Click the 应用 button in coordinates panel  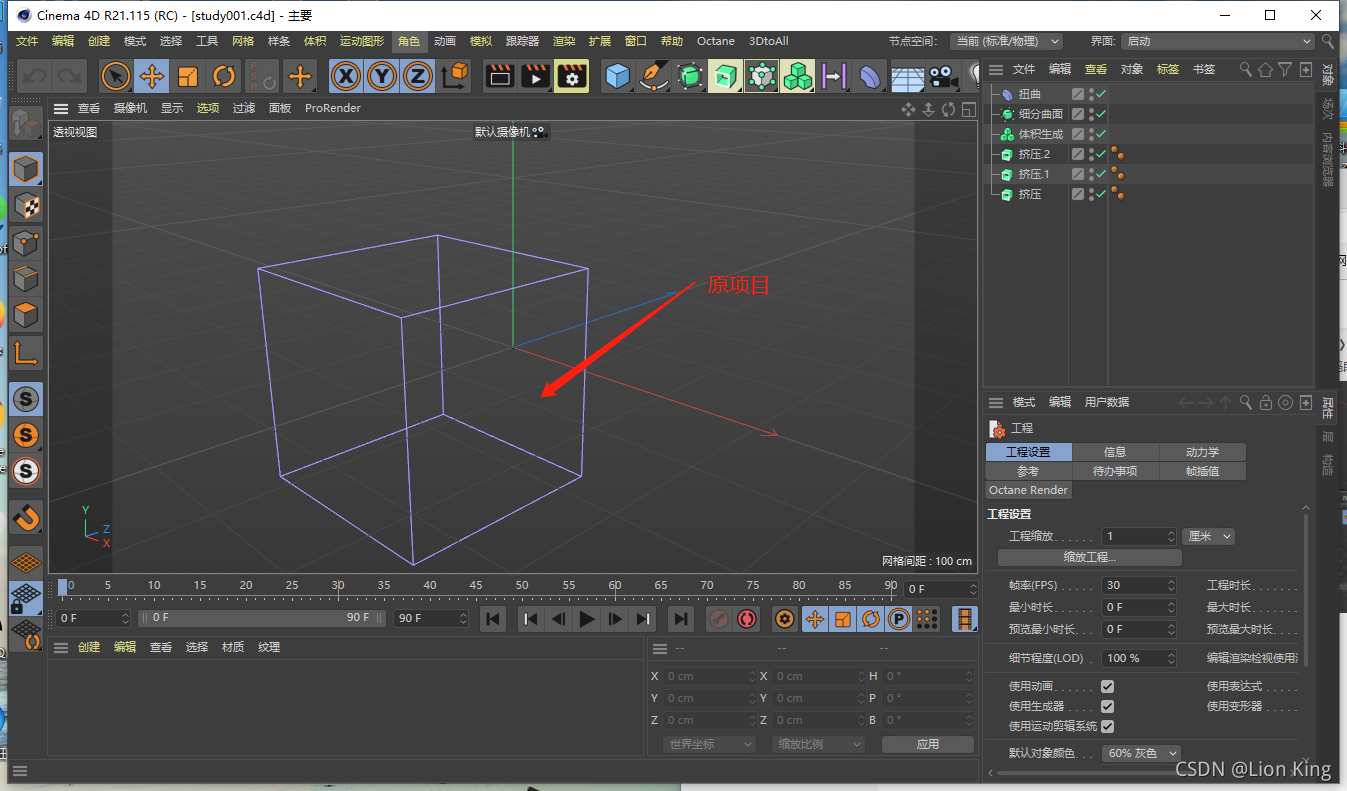click(927, 743)
